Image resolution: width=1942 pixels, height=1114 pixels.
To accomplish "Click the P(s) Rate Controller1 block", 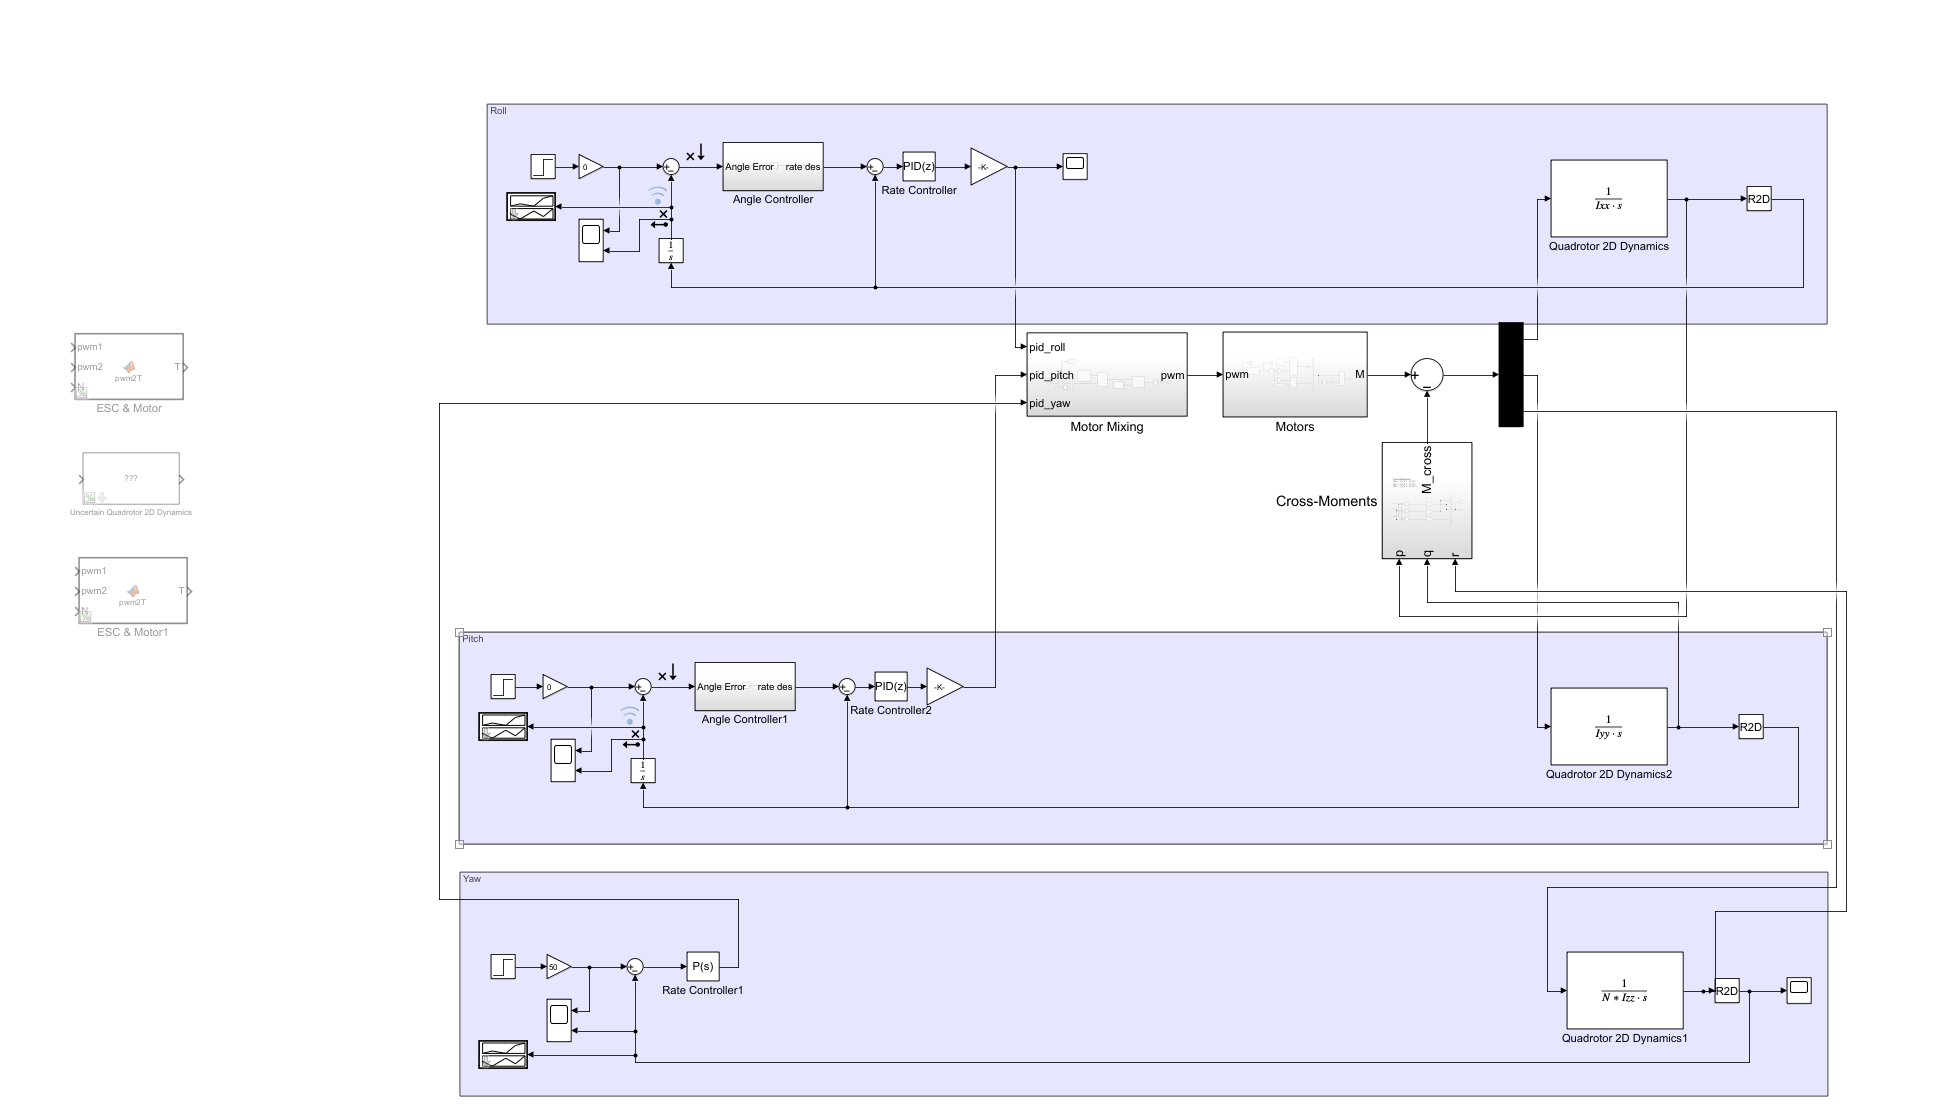I will [x=703, y=966].
